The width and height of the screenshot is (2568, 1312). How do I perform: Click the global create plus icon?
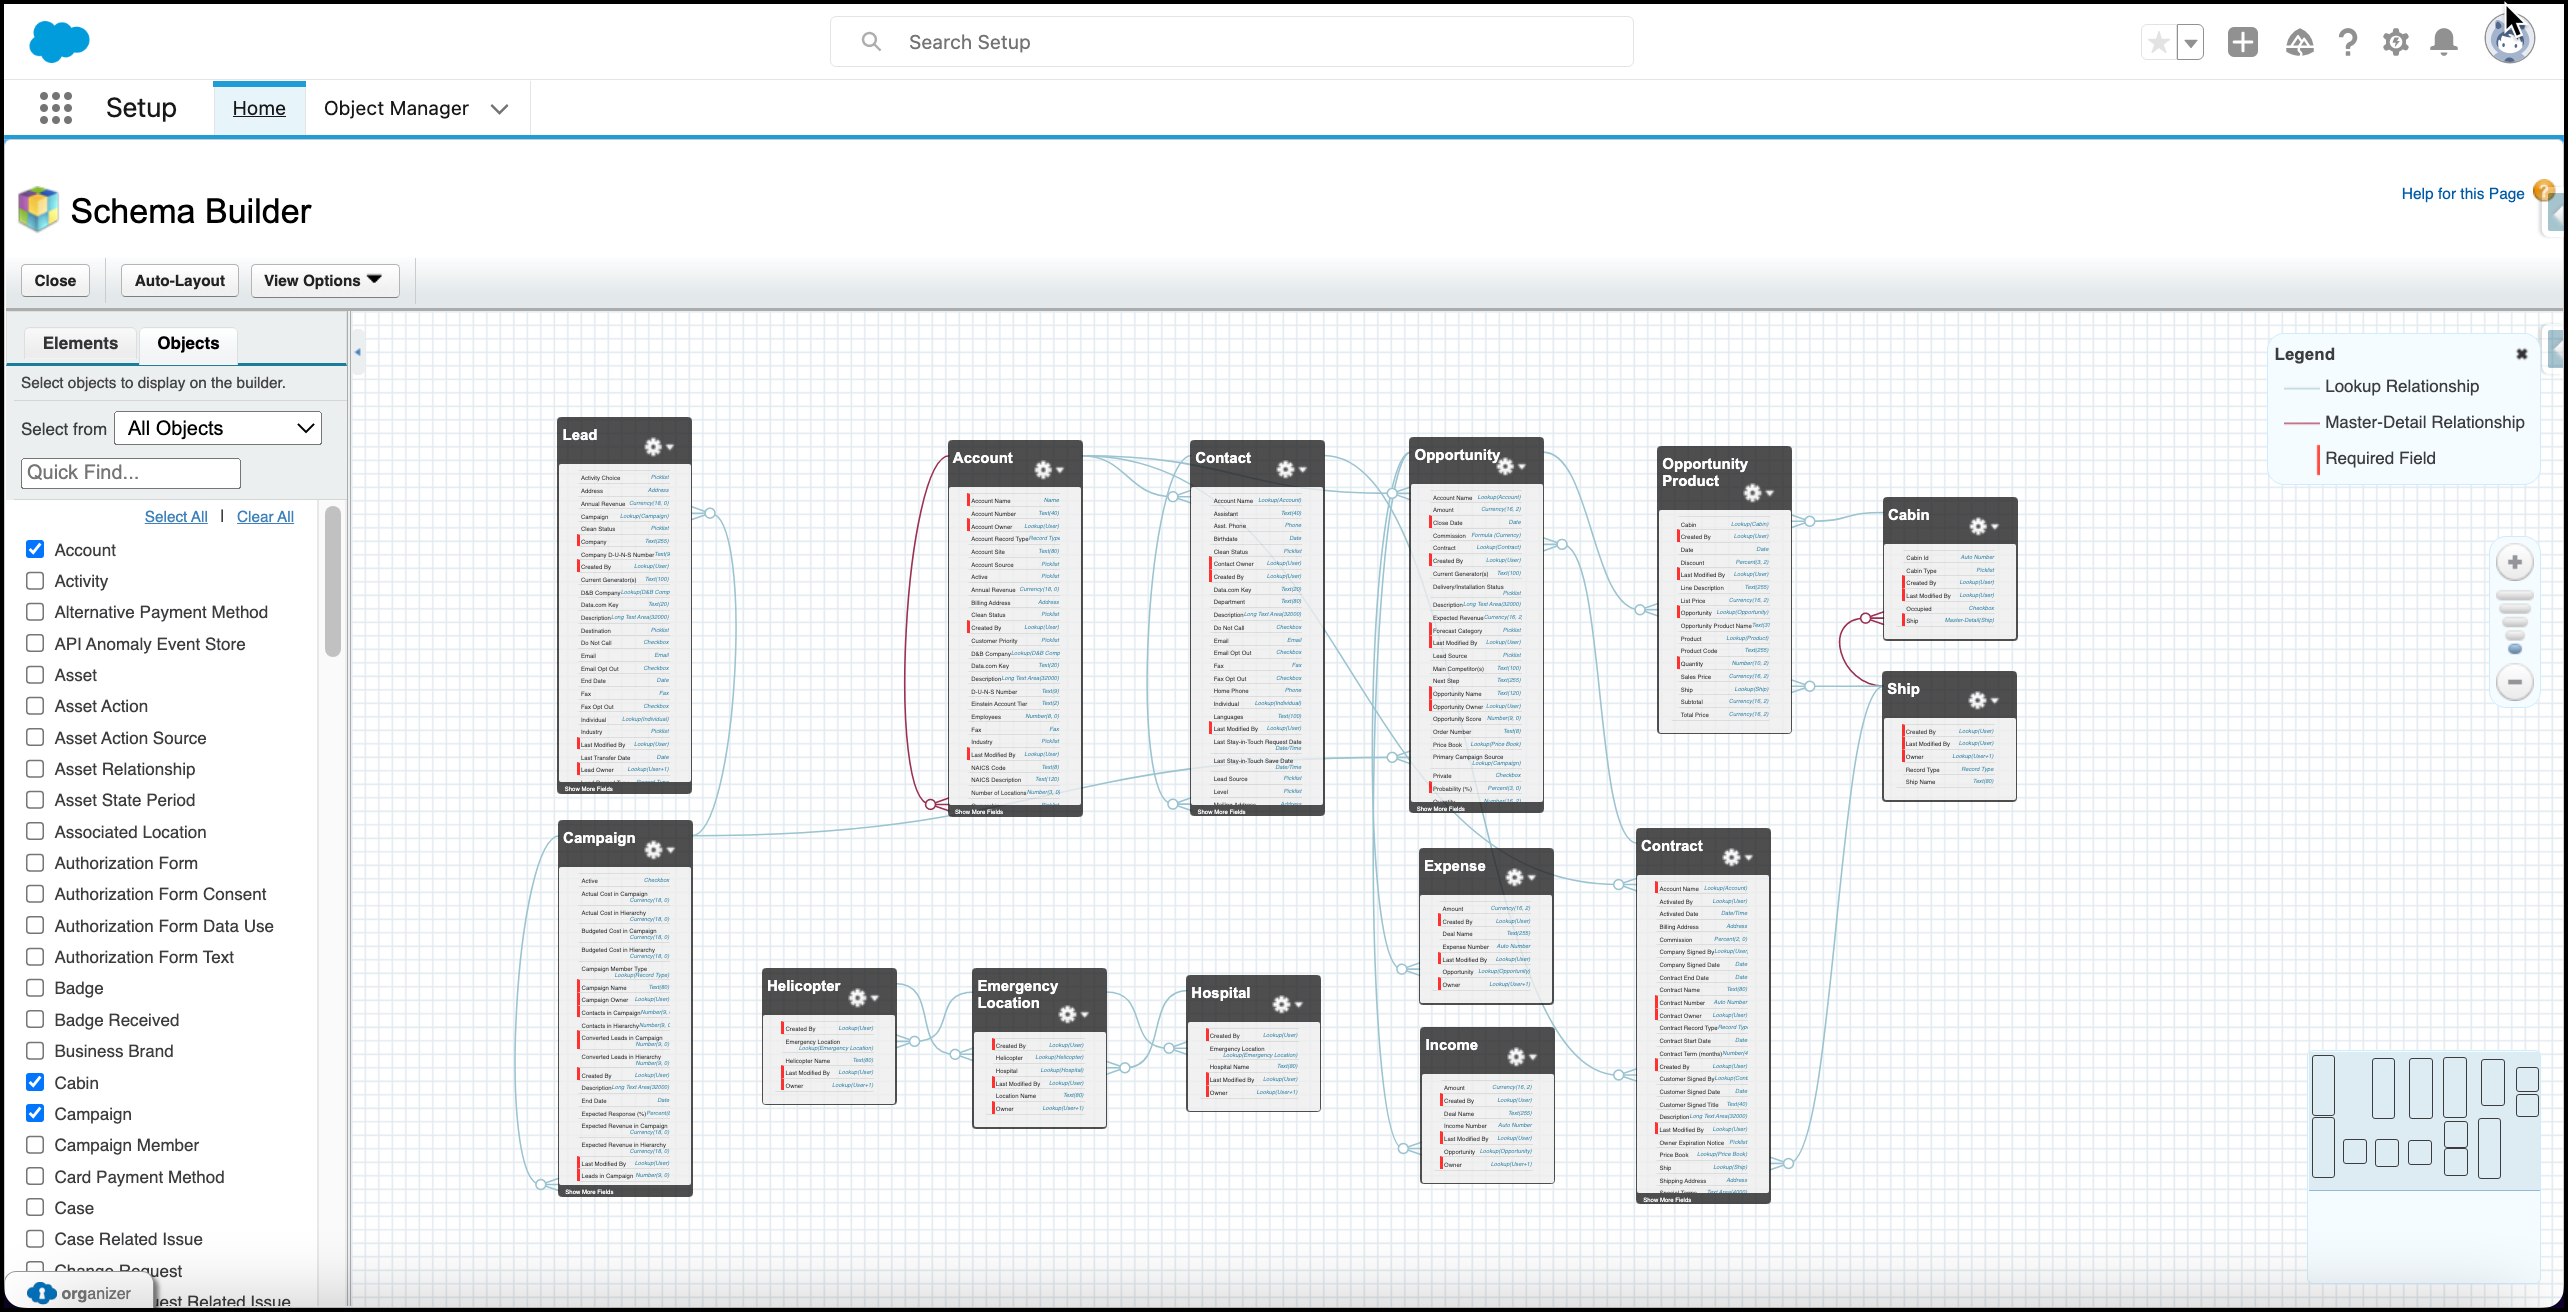click(x=2243, y=42)
